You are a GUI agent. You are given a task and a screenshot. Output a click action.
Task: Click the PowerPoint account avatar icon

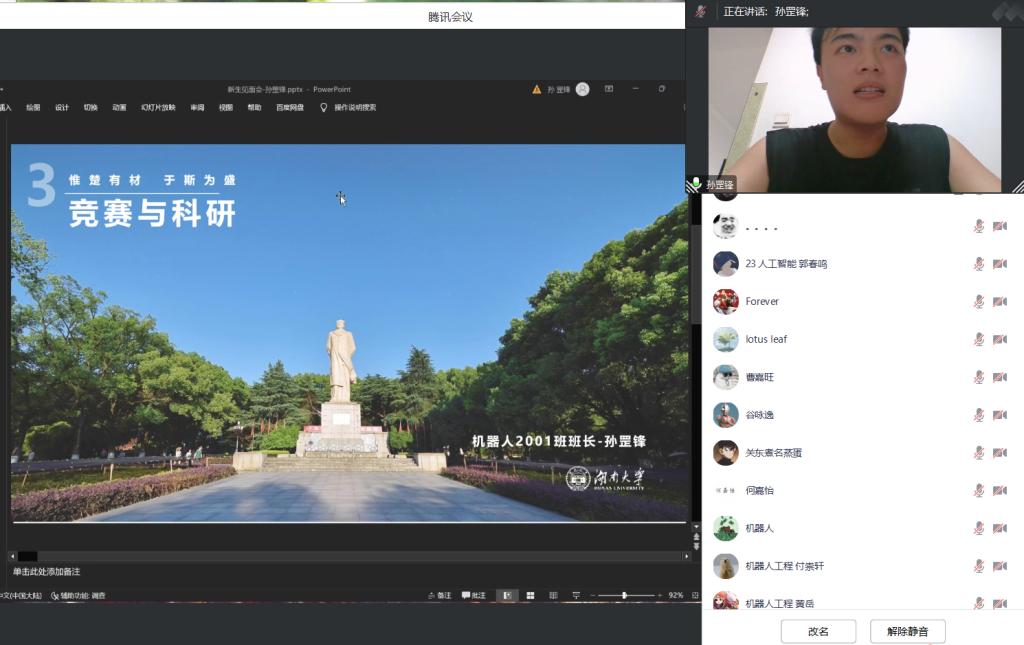582,89
